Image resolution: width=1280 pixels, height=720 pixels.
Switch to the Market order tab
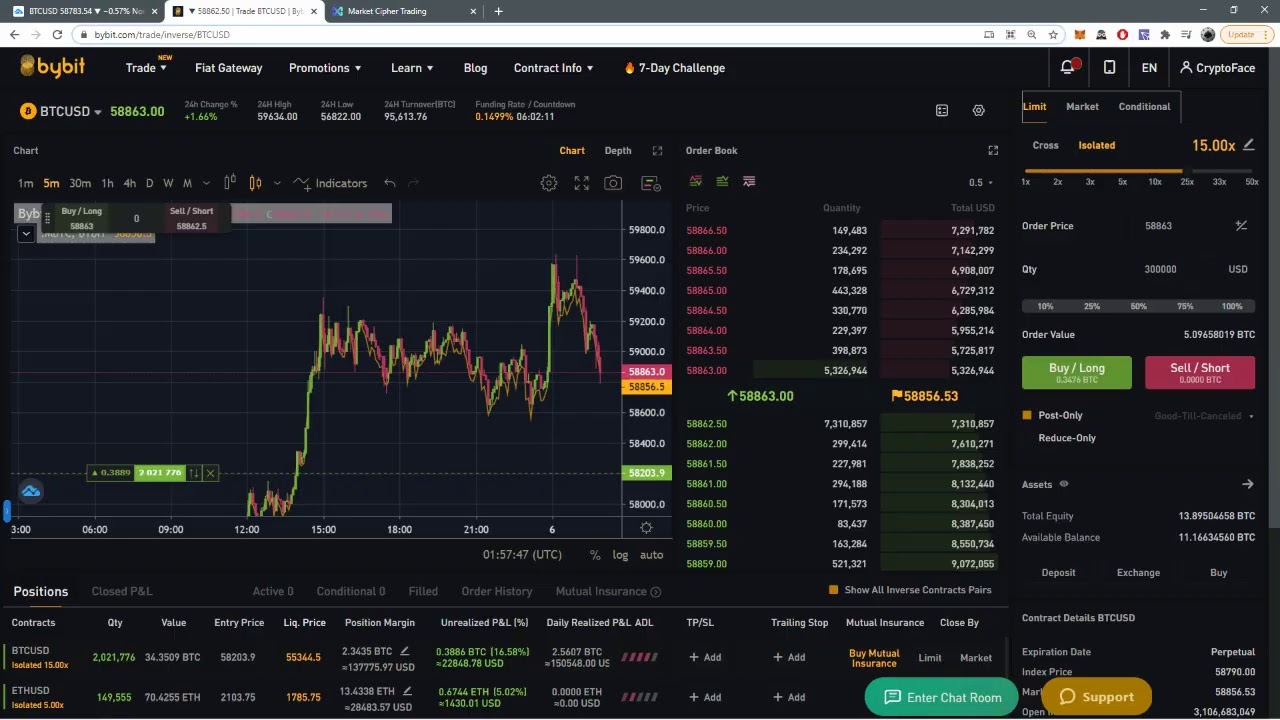click(x=1082, y=106)
